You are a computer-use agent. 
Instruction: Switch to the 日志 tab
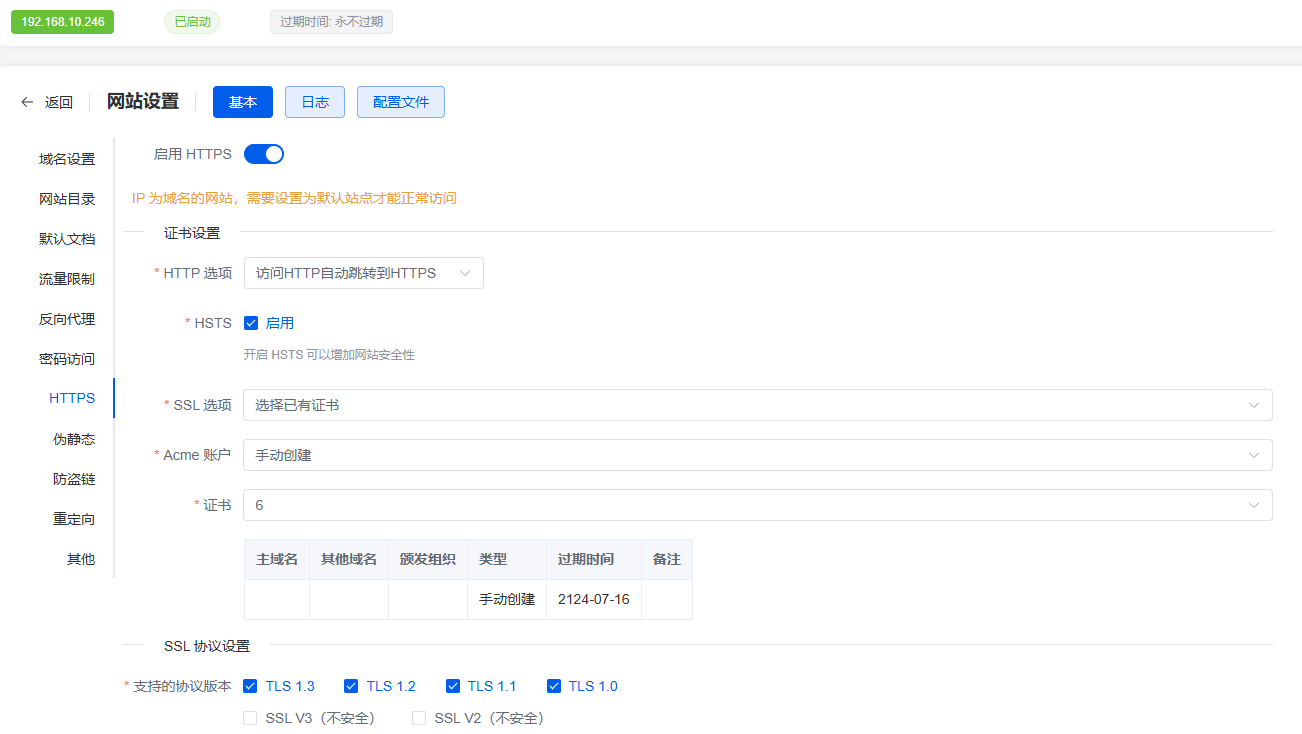[x=315, y=102]
